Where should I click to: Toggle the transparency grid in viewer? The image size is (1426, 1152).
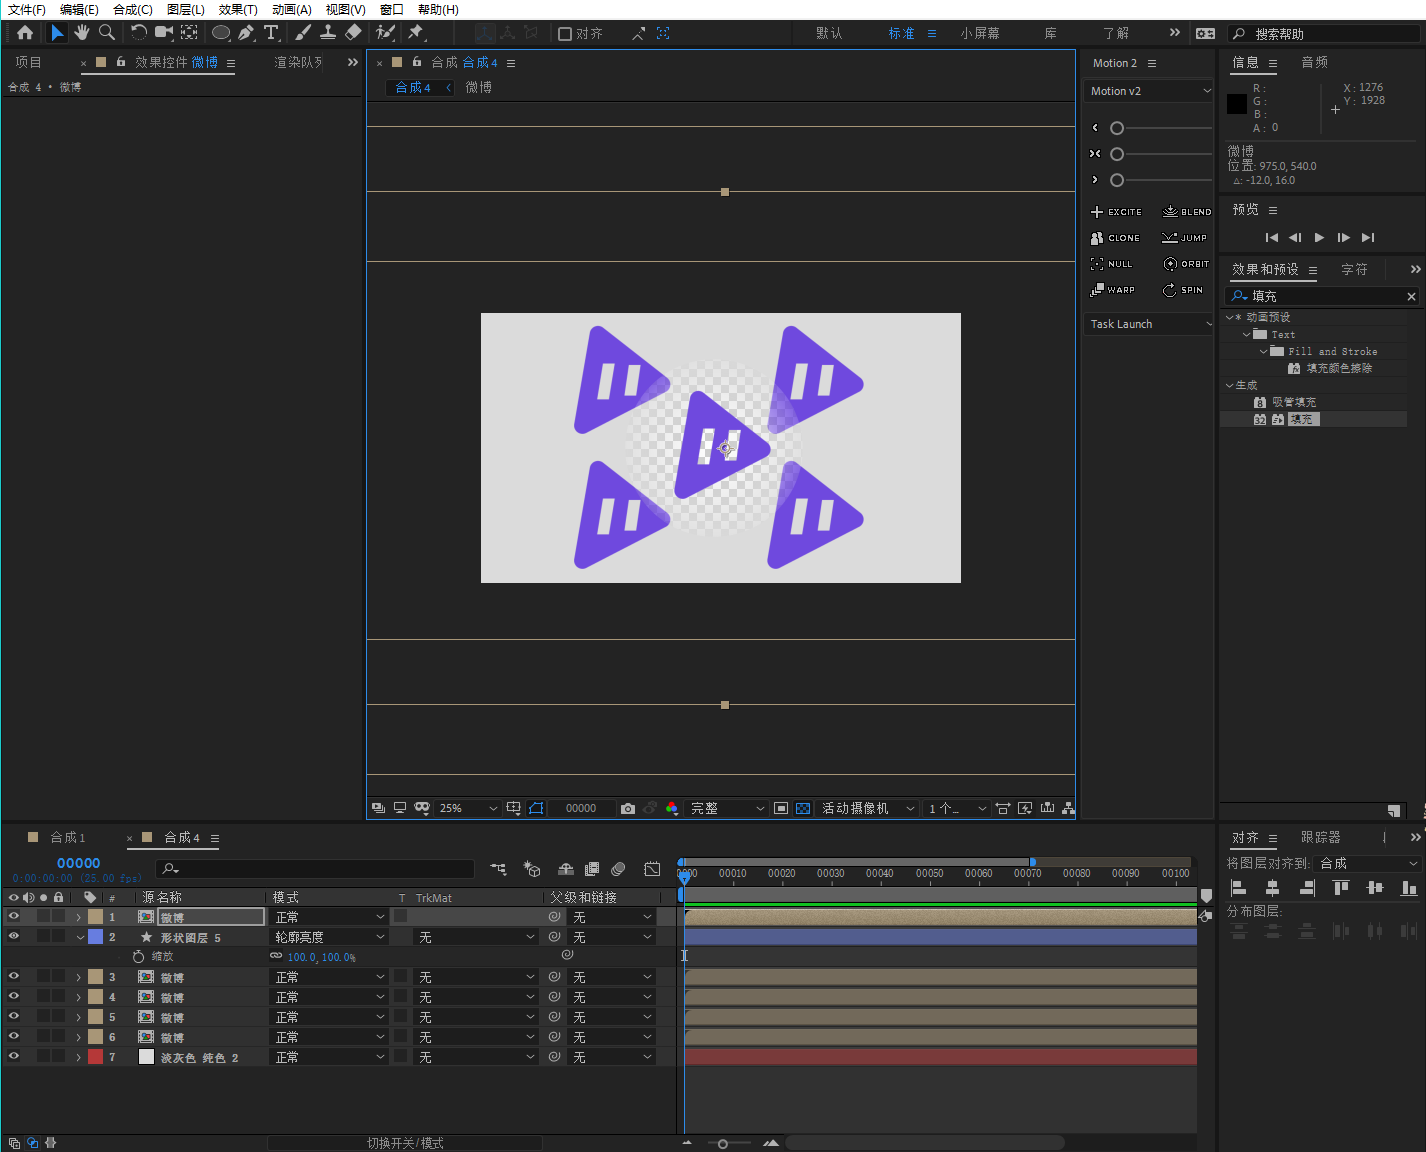(x=803, y=808)
